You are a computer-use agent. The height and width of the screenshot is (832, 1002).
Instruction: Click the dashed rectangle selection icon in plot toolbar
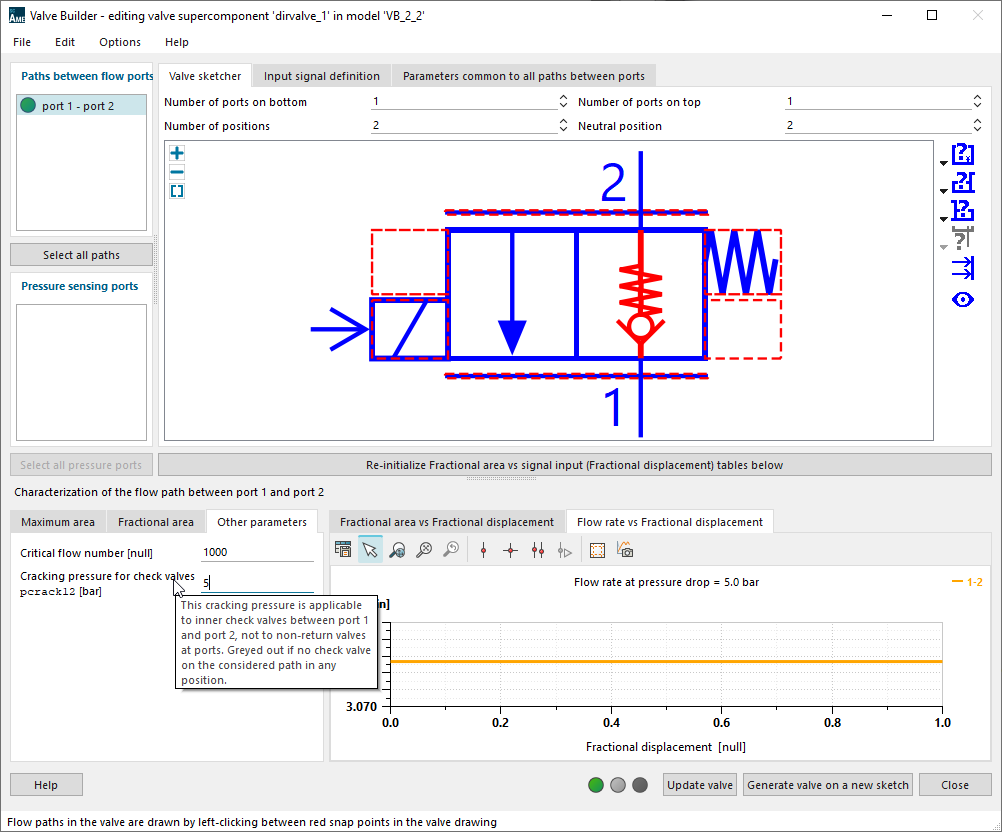597,549
